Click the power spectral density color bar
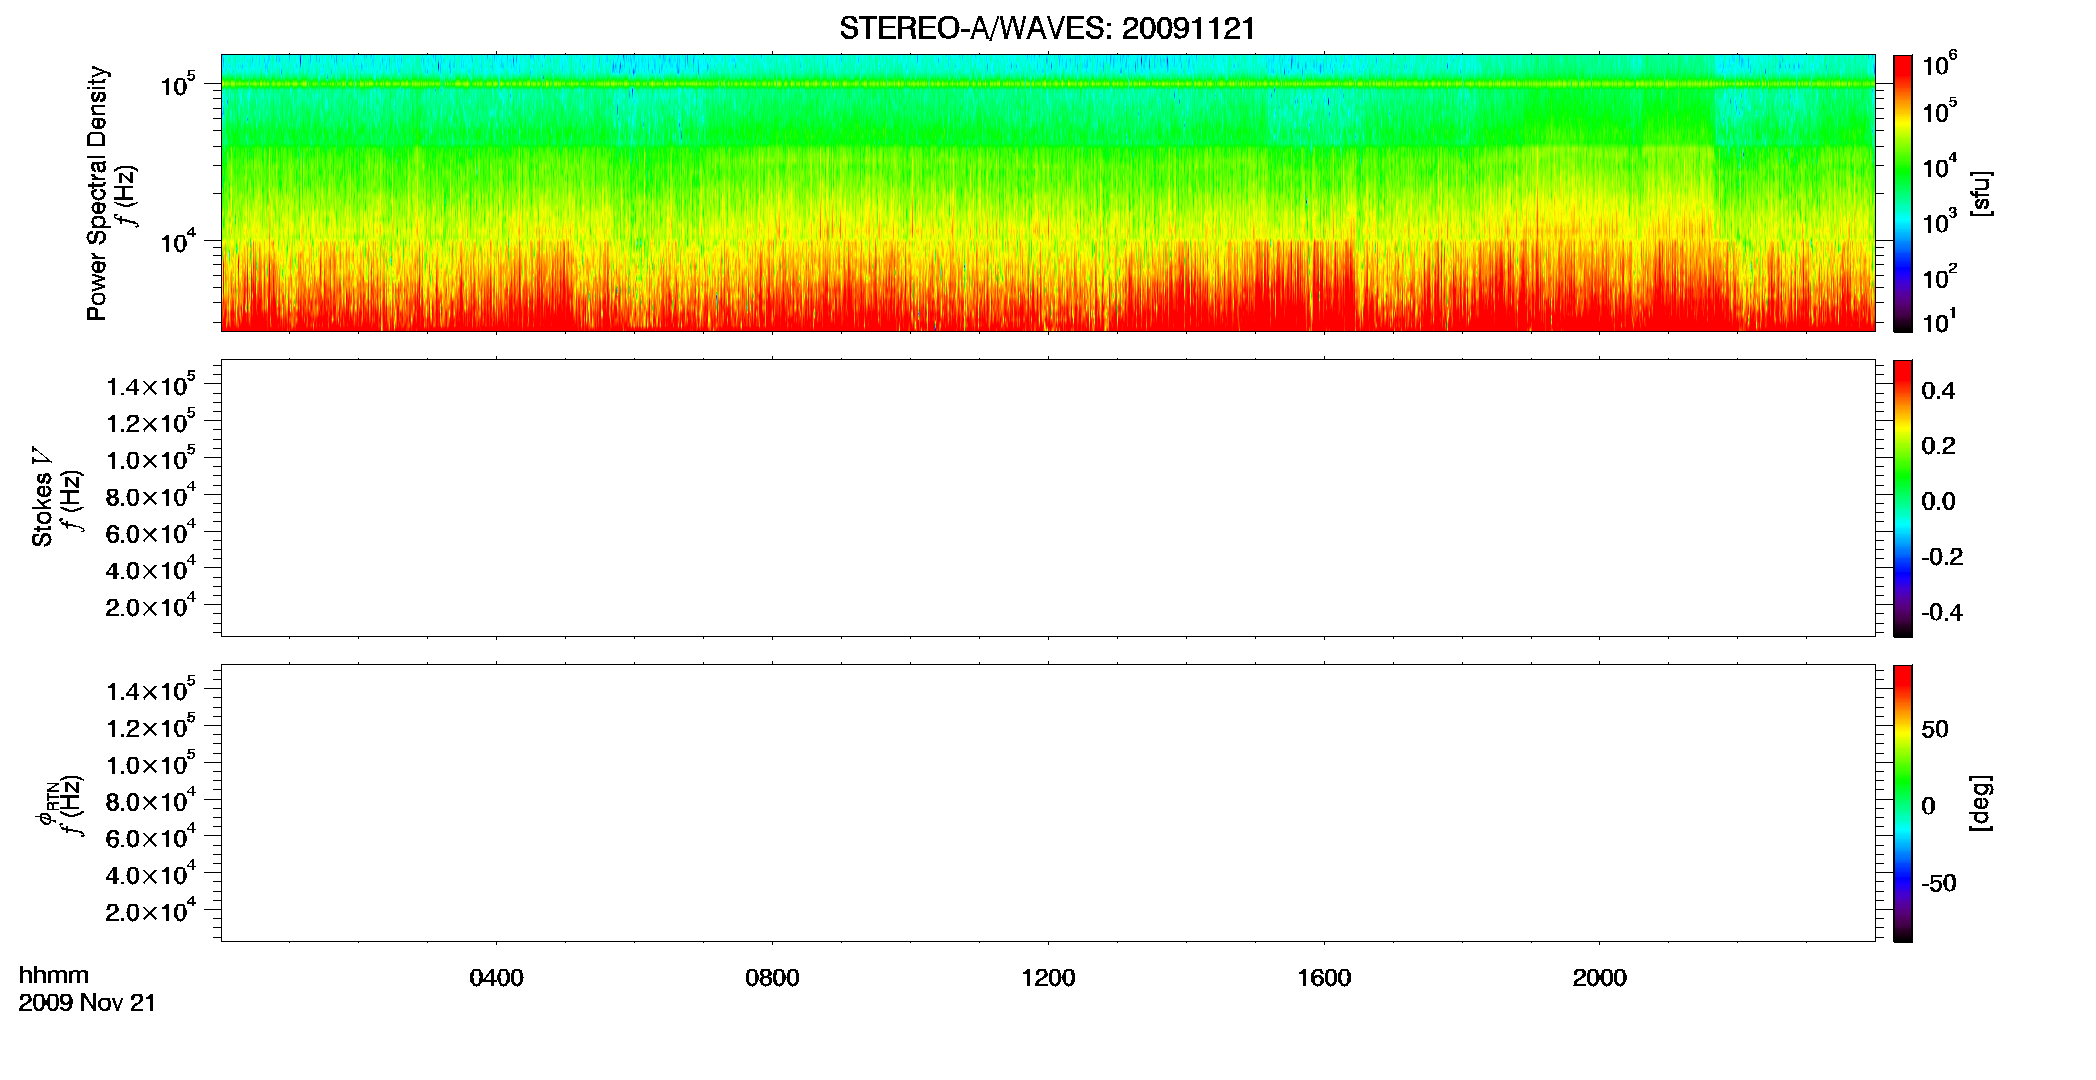Screen dimensions: 2096x1080 pos(1903,193)
